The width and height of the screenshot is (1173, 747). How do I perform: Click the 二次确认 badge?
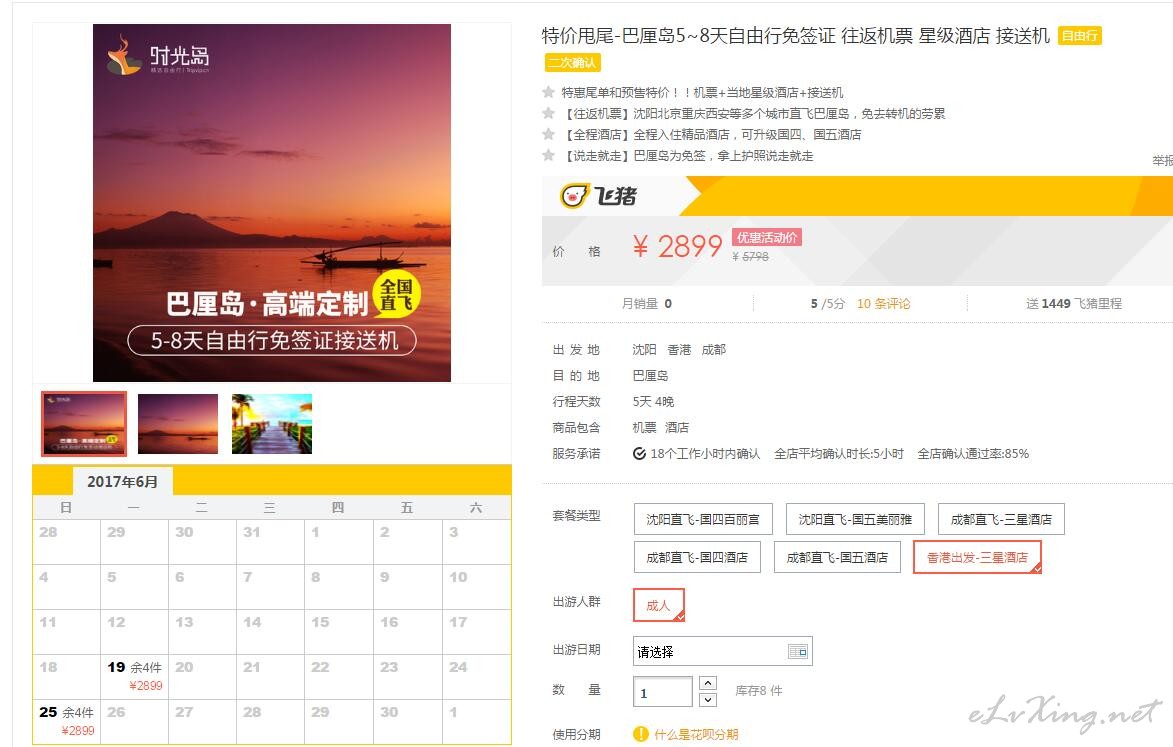tap(572, 63)
